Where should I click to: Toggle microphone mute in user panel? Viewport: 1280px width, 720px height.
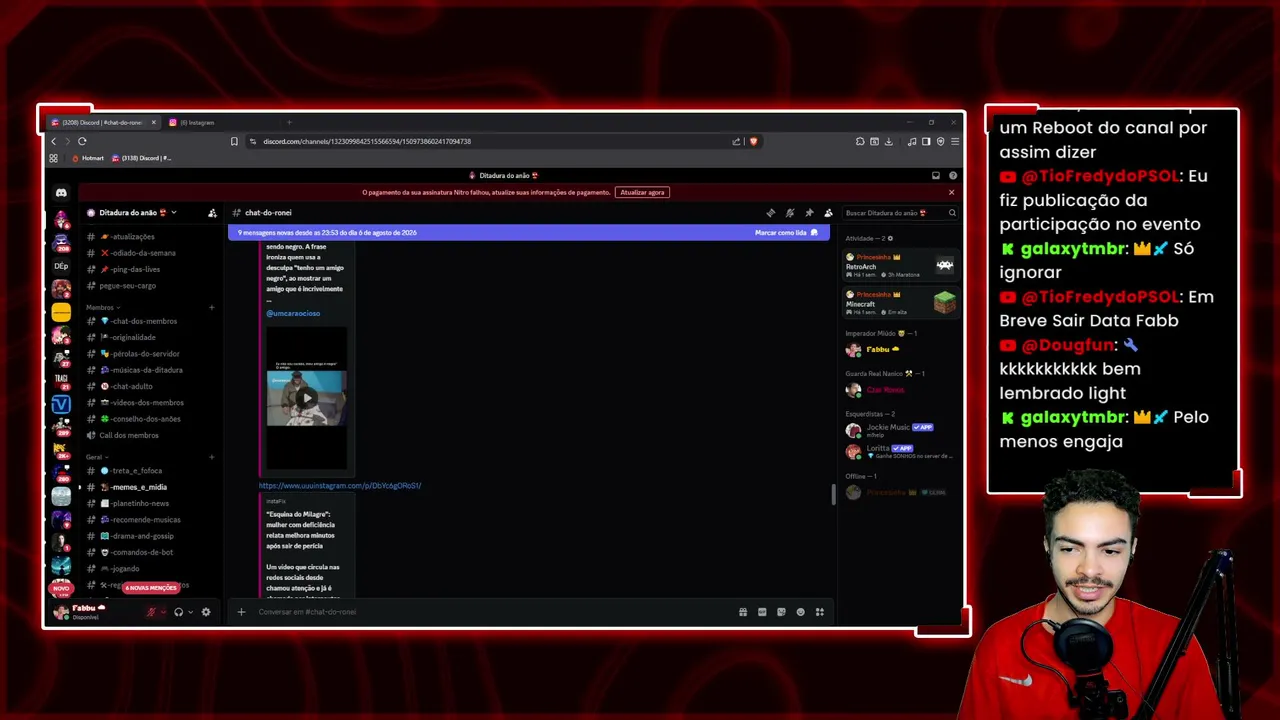tap(152, 612)
